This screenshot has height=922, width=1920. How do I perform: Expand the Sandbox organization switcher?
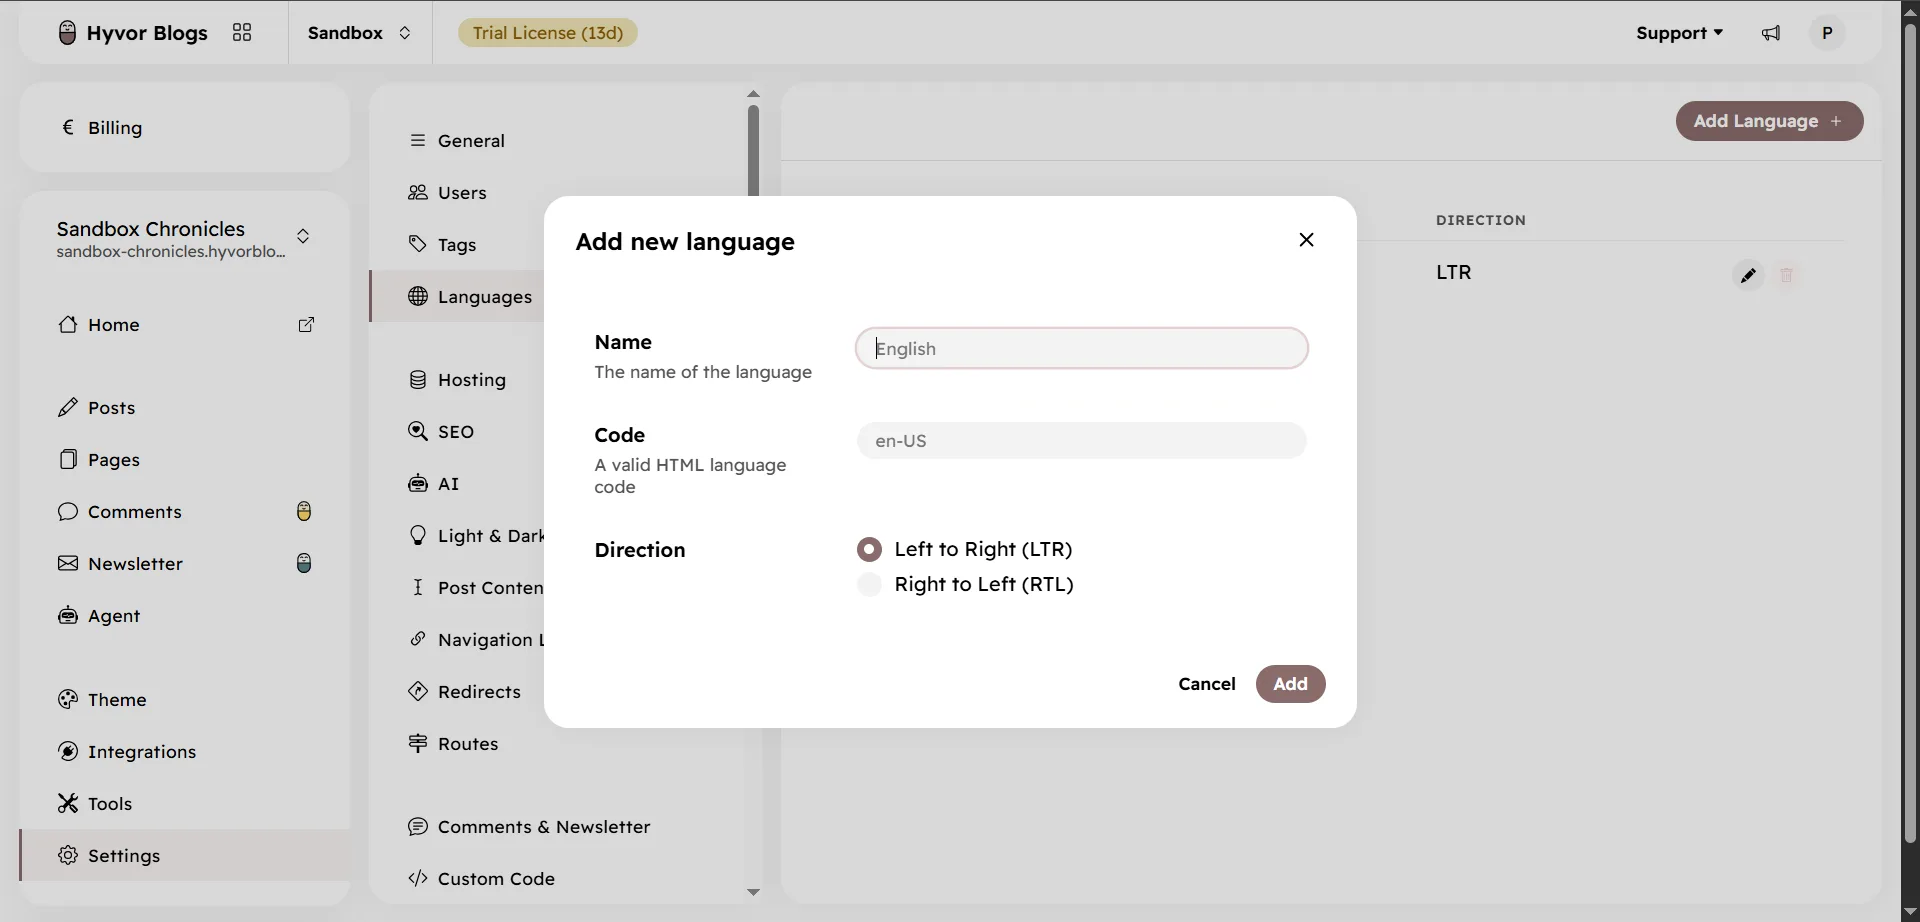pyautogui.click(x=360, y=33)
